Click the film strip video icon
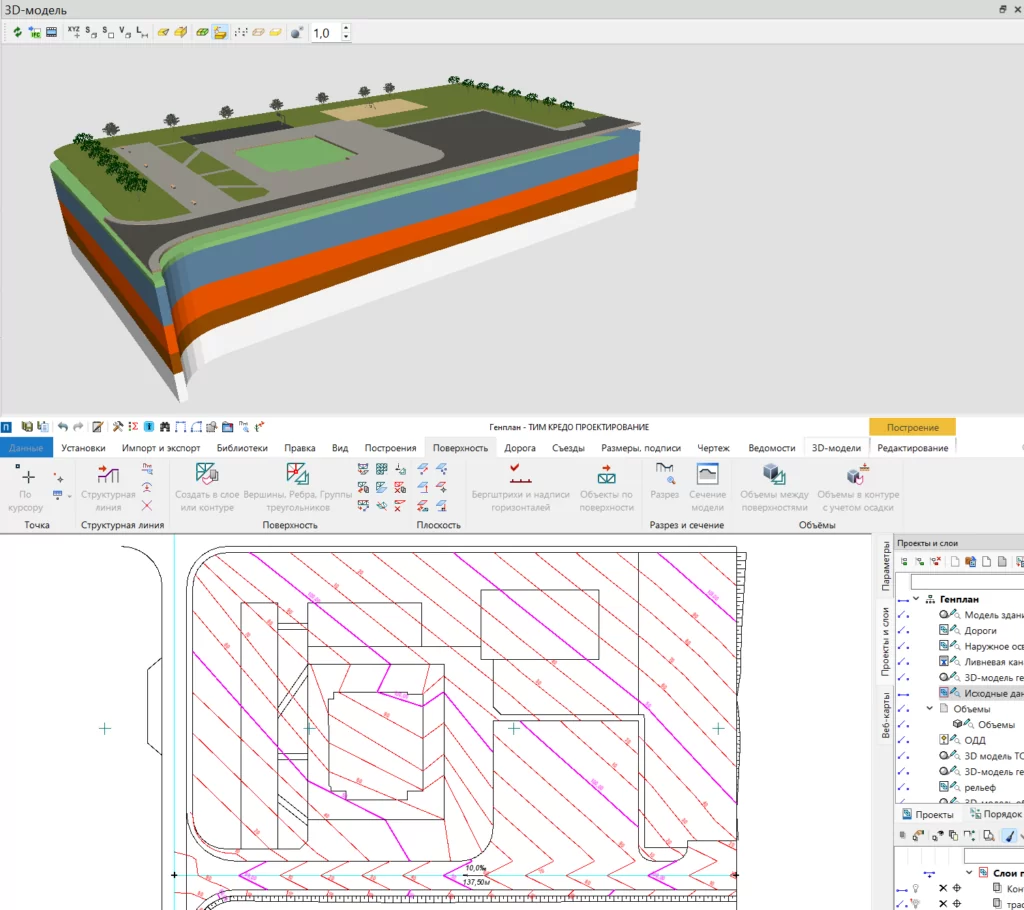This screenshot has height=910, width=1024. tap(52, 32)
